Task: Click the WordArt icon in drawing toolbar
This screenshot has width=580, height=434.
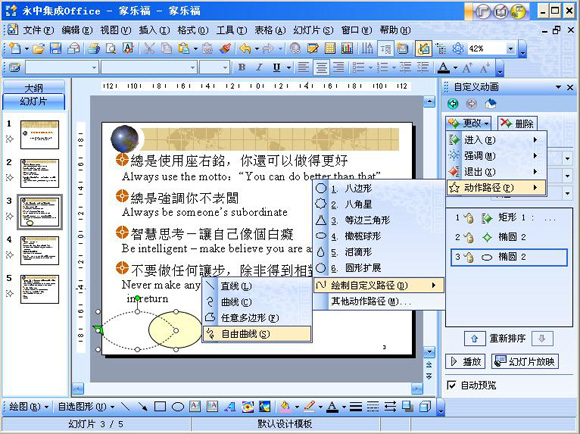Action: point(230,407)
